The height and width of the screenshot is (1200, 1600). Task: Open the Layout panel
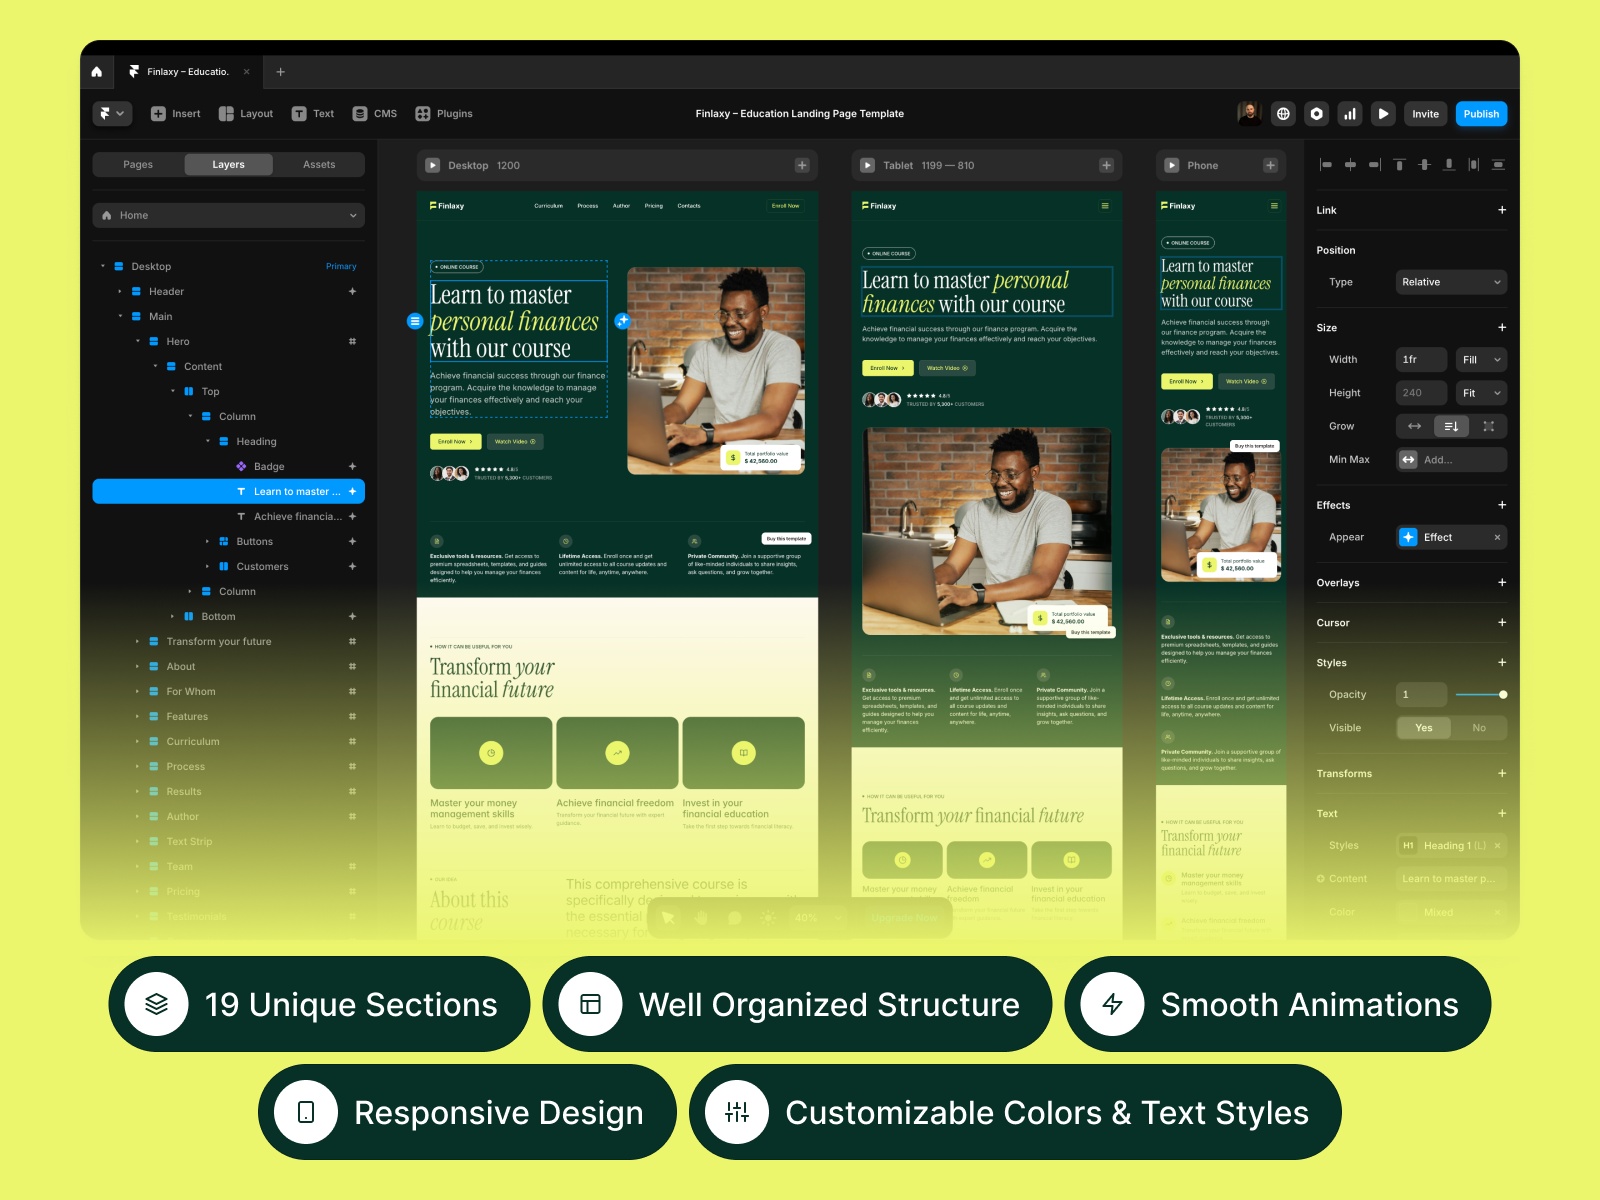(x=245, y=113)
